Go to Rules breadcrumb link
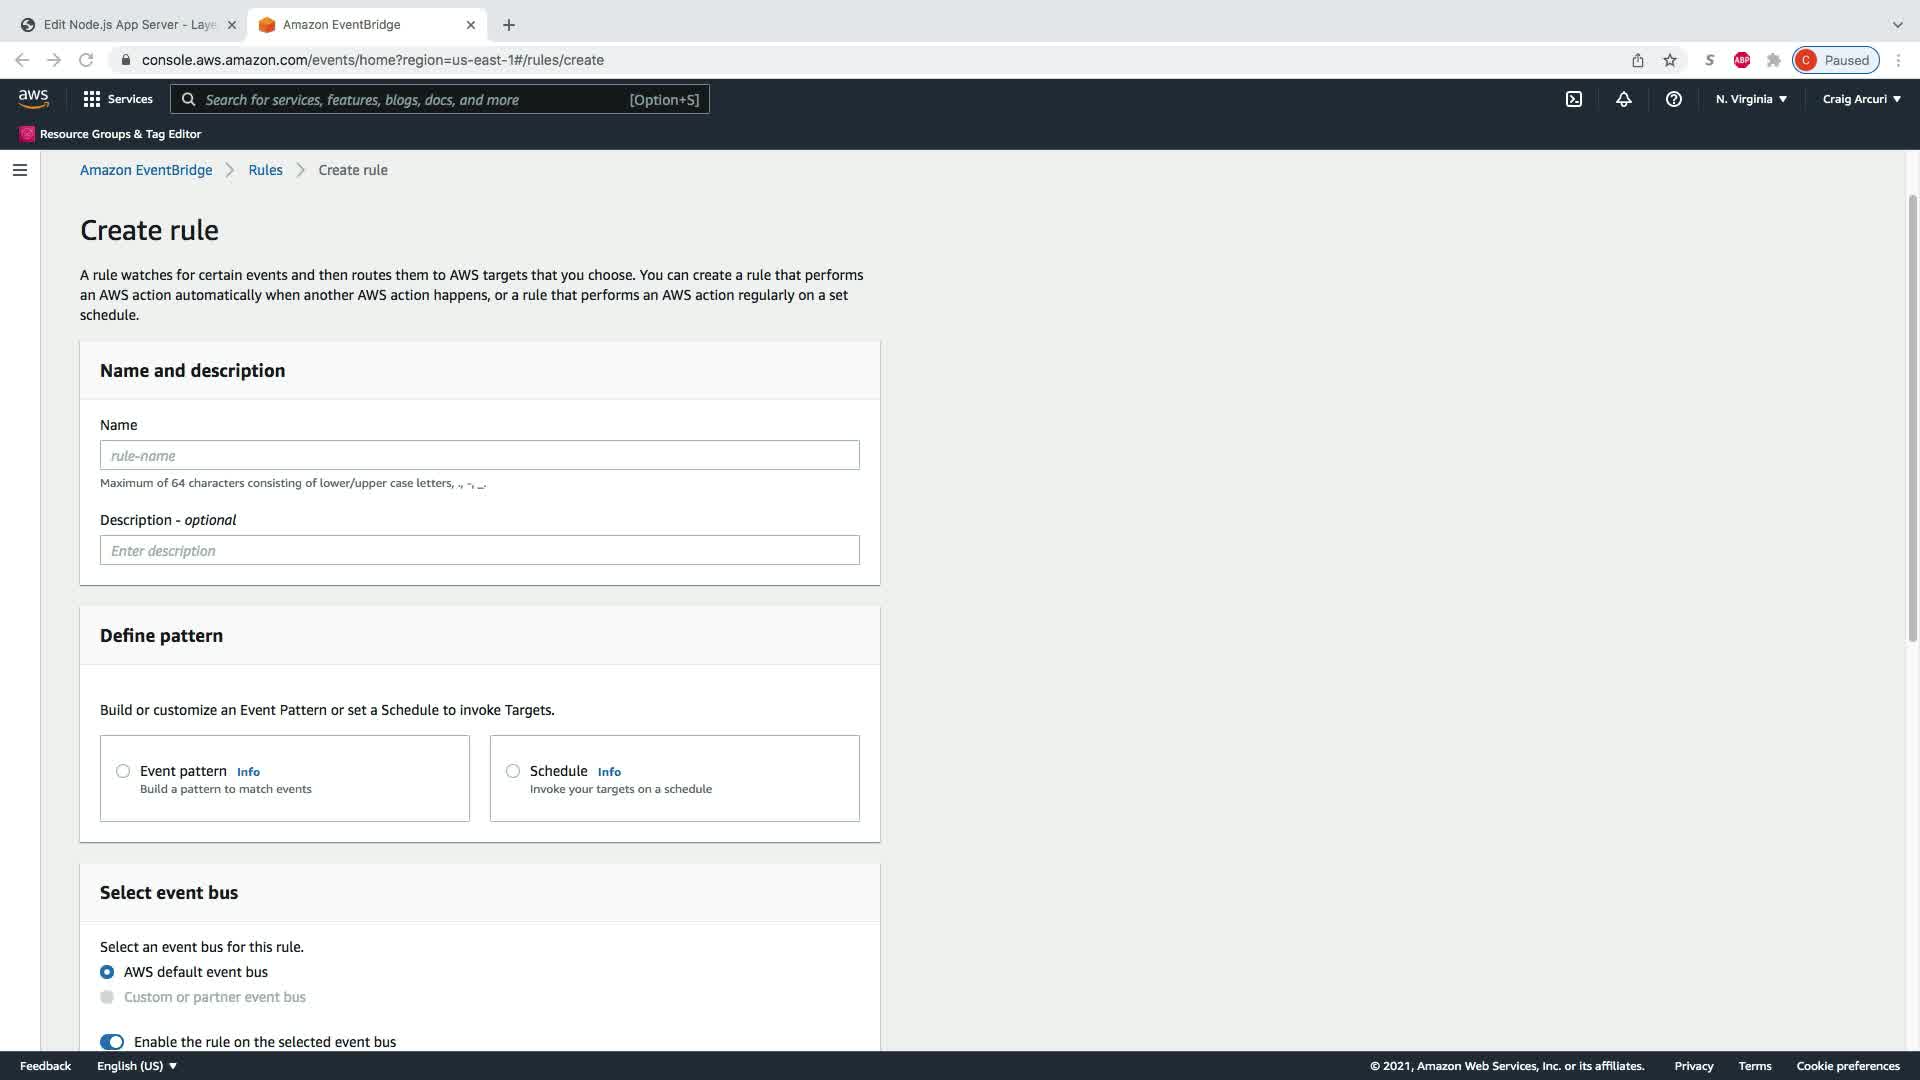 (265, 170)
